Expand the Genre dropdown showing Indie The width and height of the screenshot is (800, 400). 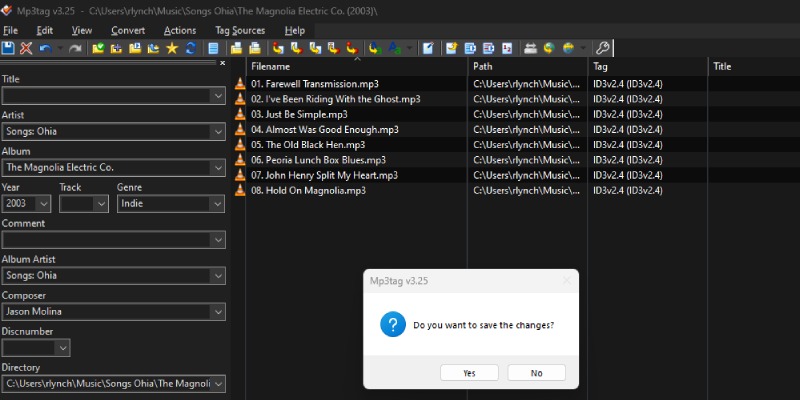pos(218,204)
